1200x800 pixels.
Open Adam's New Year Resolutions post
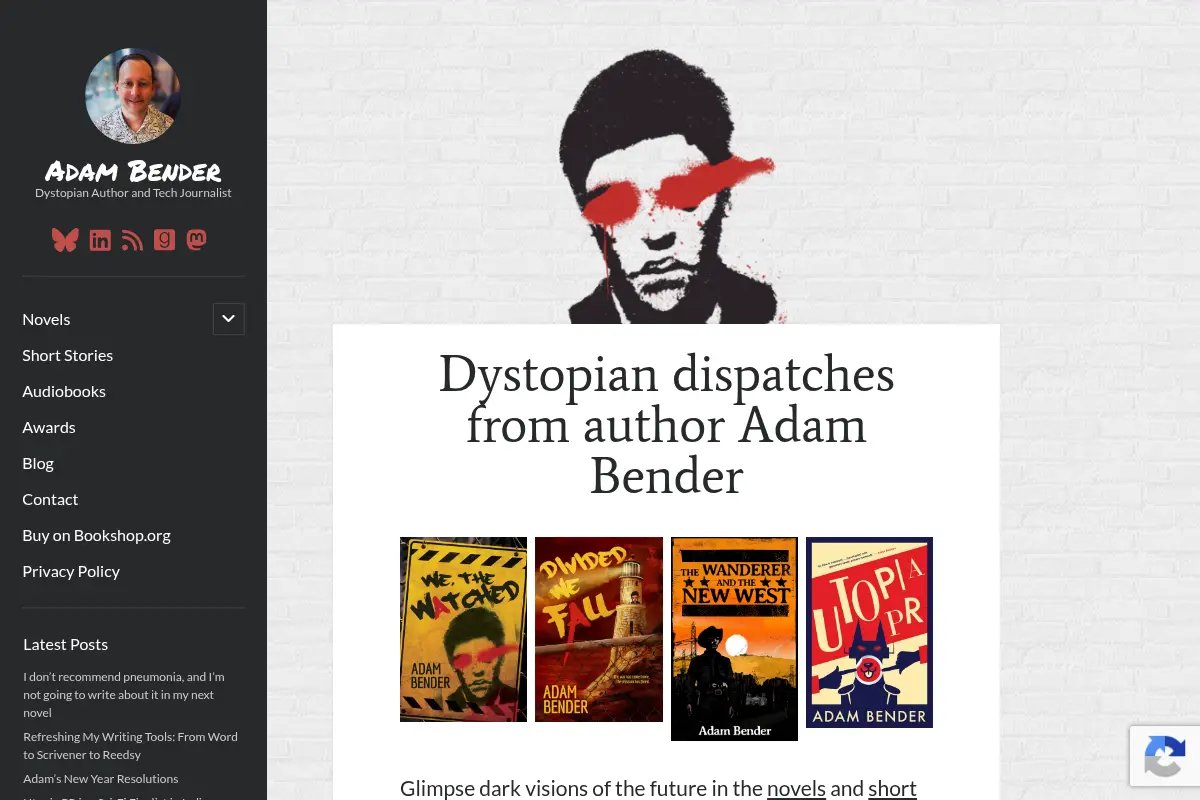(100, 778)
